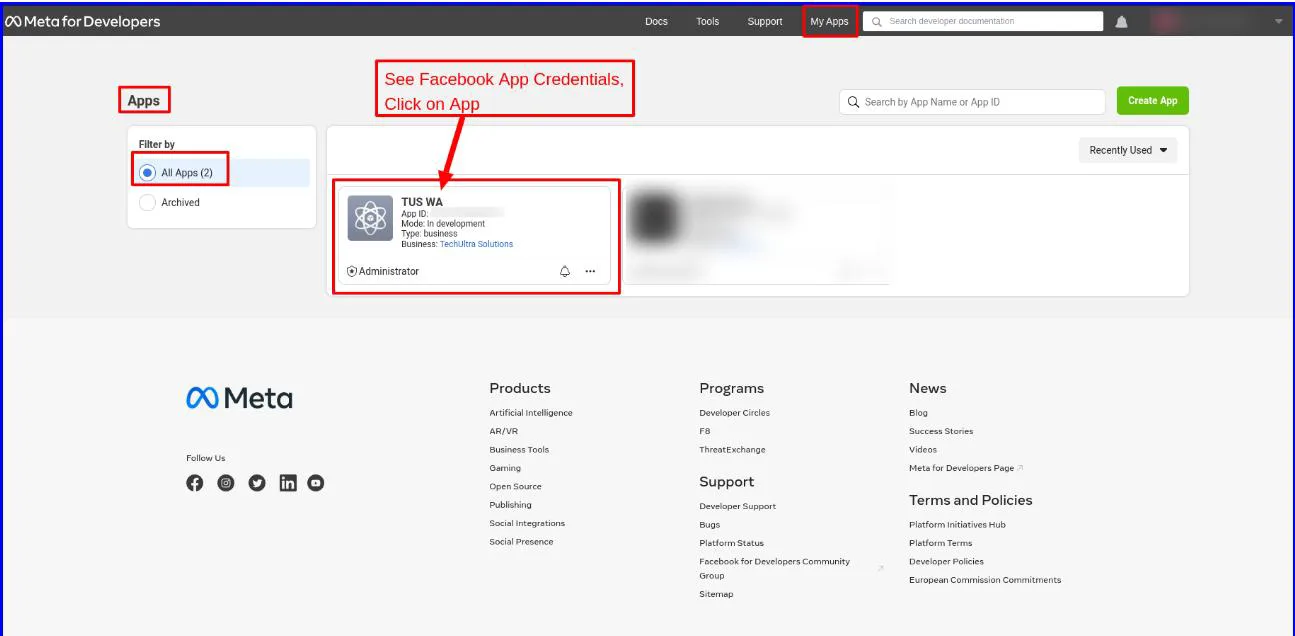Open the AR/VR product link
The height and width of the screenshot is (636, 1295).
(x=504, y=431)
